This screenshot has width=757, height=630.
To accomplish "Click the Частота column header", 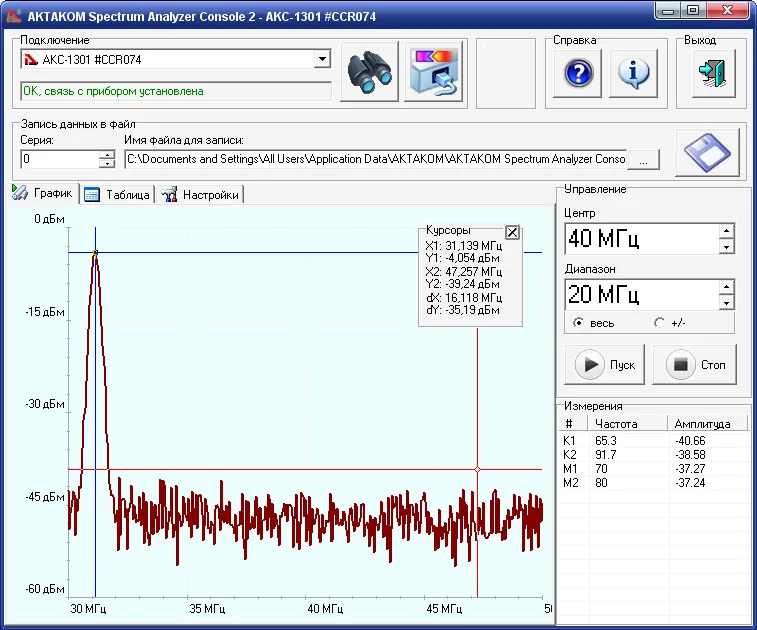I will click(x=628, y=423).
